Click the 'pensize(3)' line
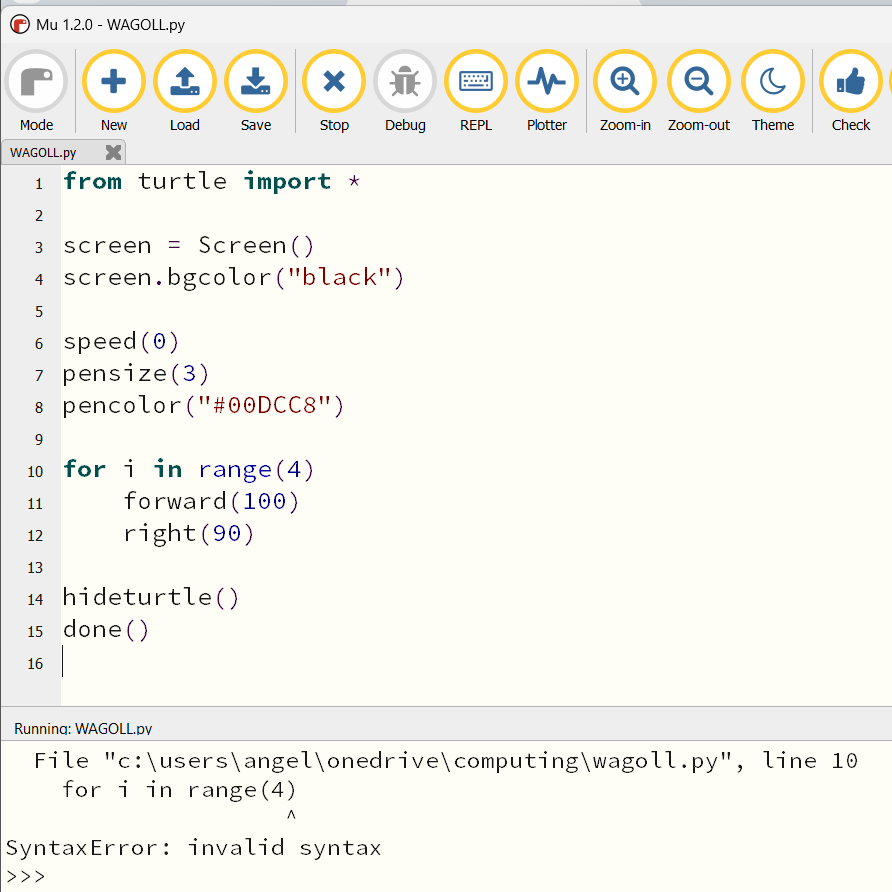 136,374
